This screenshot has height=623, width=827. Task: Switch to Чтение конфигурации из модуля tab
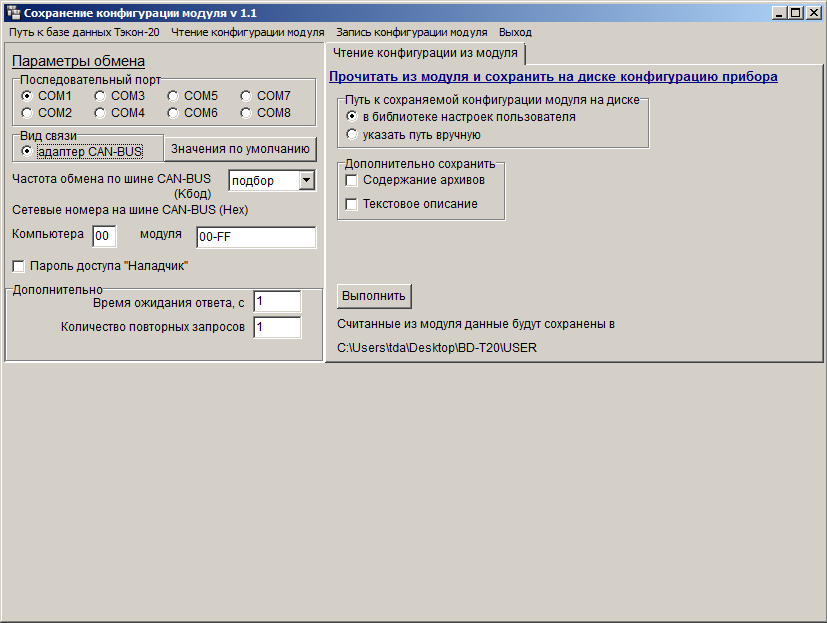(425, 53)
